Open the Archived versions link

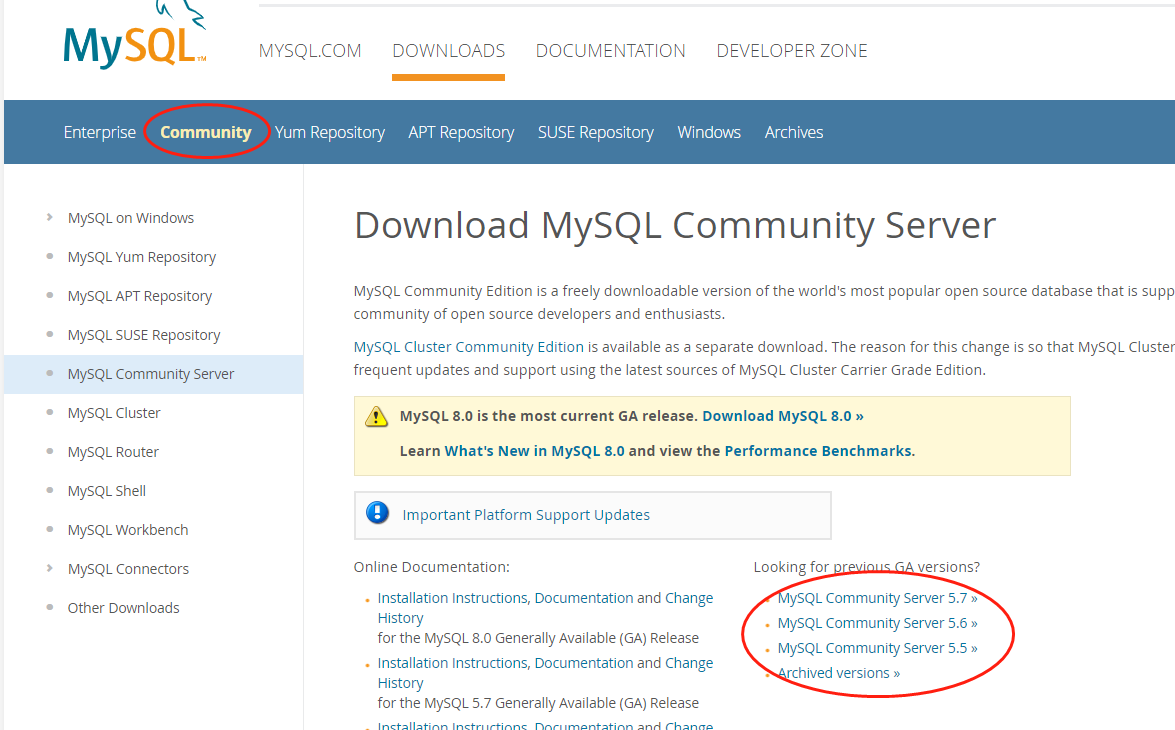[839, 673]
